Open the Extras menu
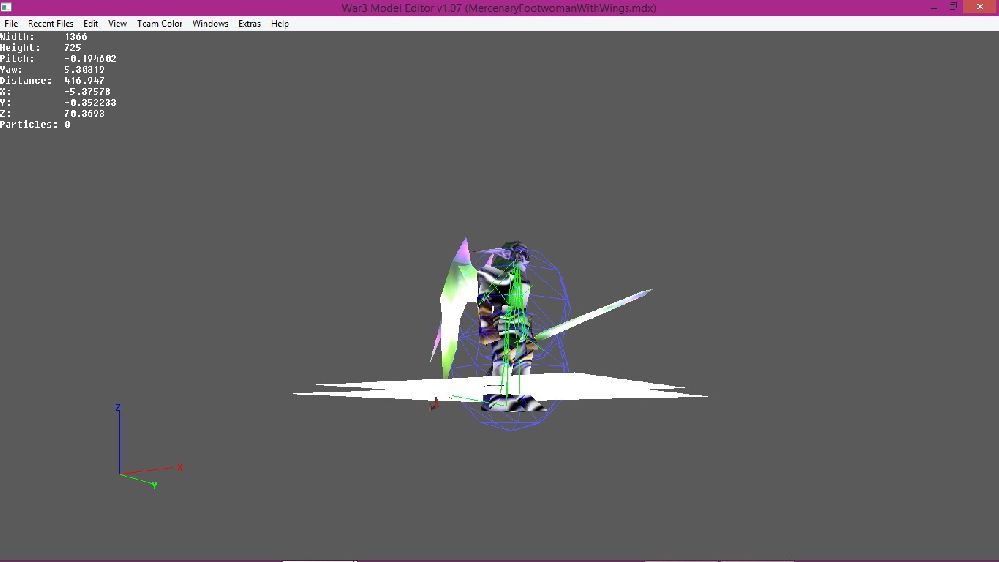The image size is (999, 562). coord(249,24)
